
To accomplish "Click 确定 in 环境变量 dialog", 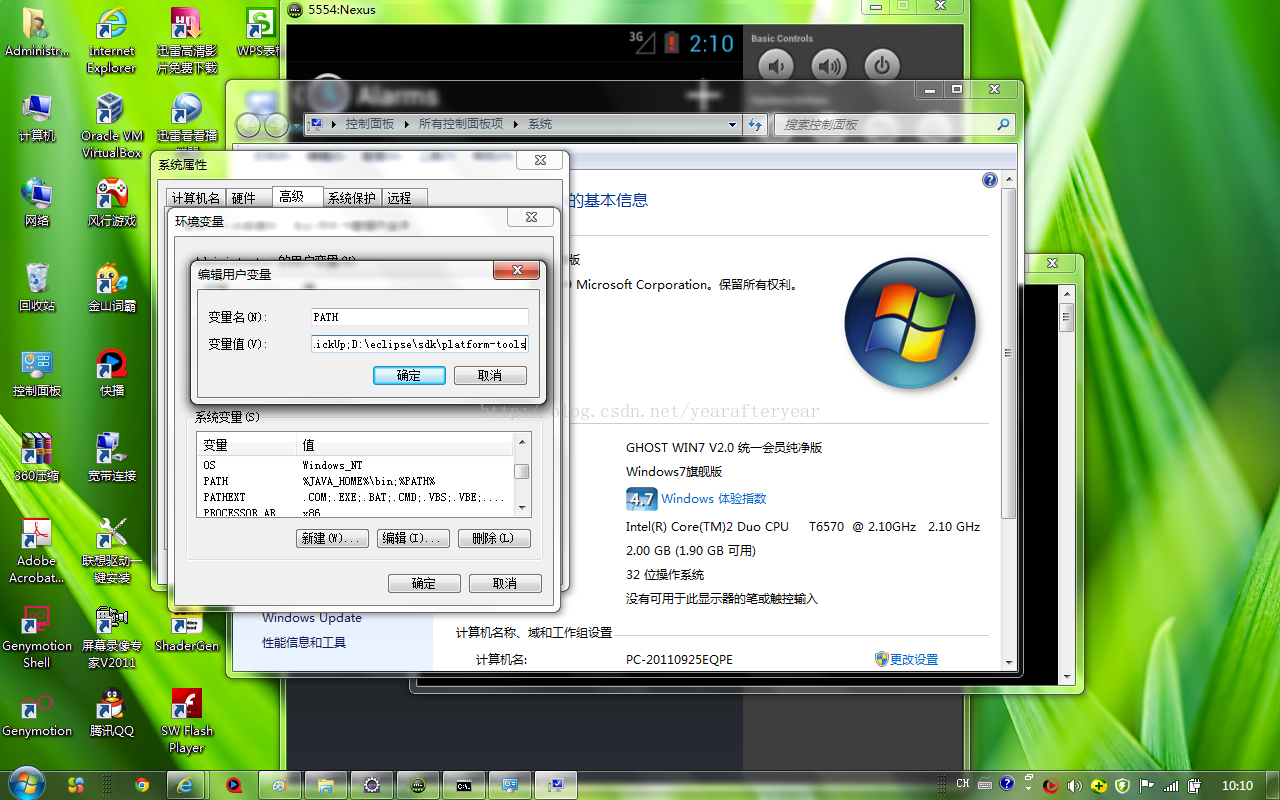I will point(424,583).
